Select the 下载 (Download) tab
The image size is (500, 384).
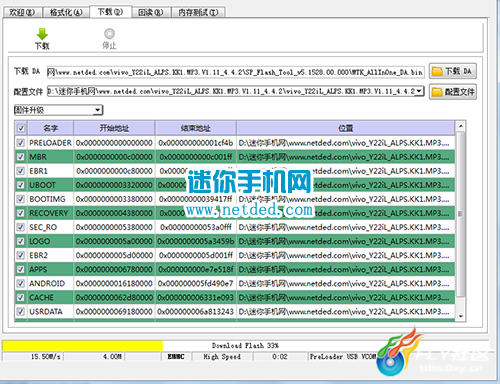110,12
